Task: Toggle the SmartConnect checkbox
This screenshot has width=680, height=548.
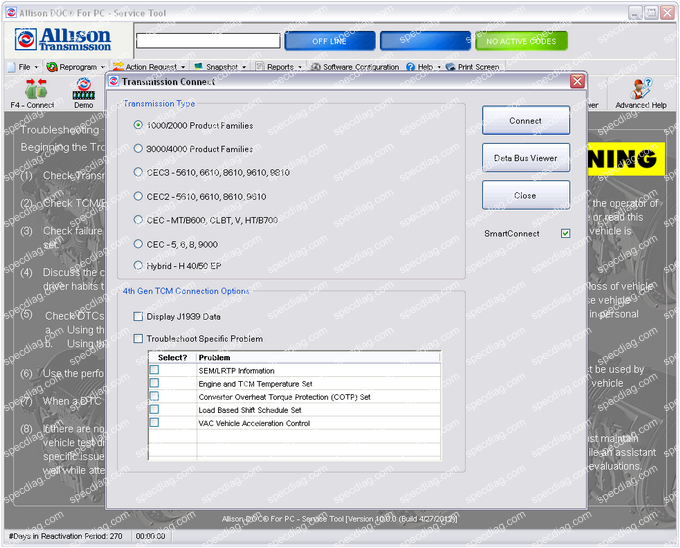Action: pyautogui.click(x=566, y=234)
